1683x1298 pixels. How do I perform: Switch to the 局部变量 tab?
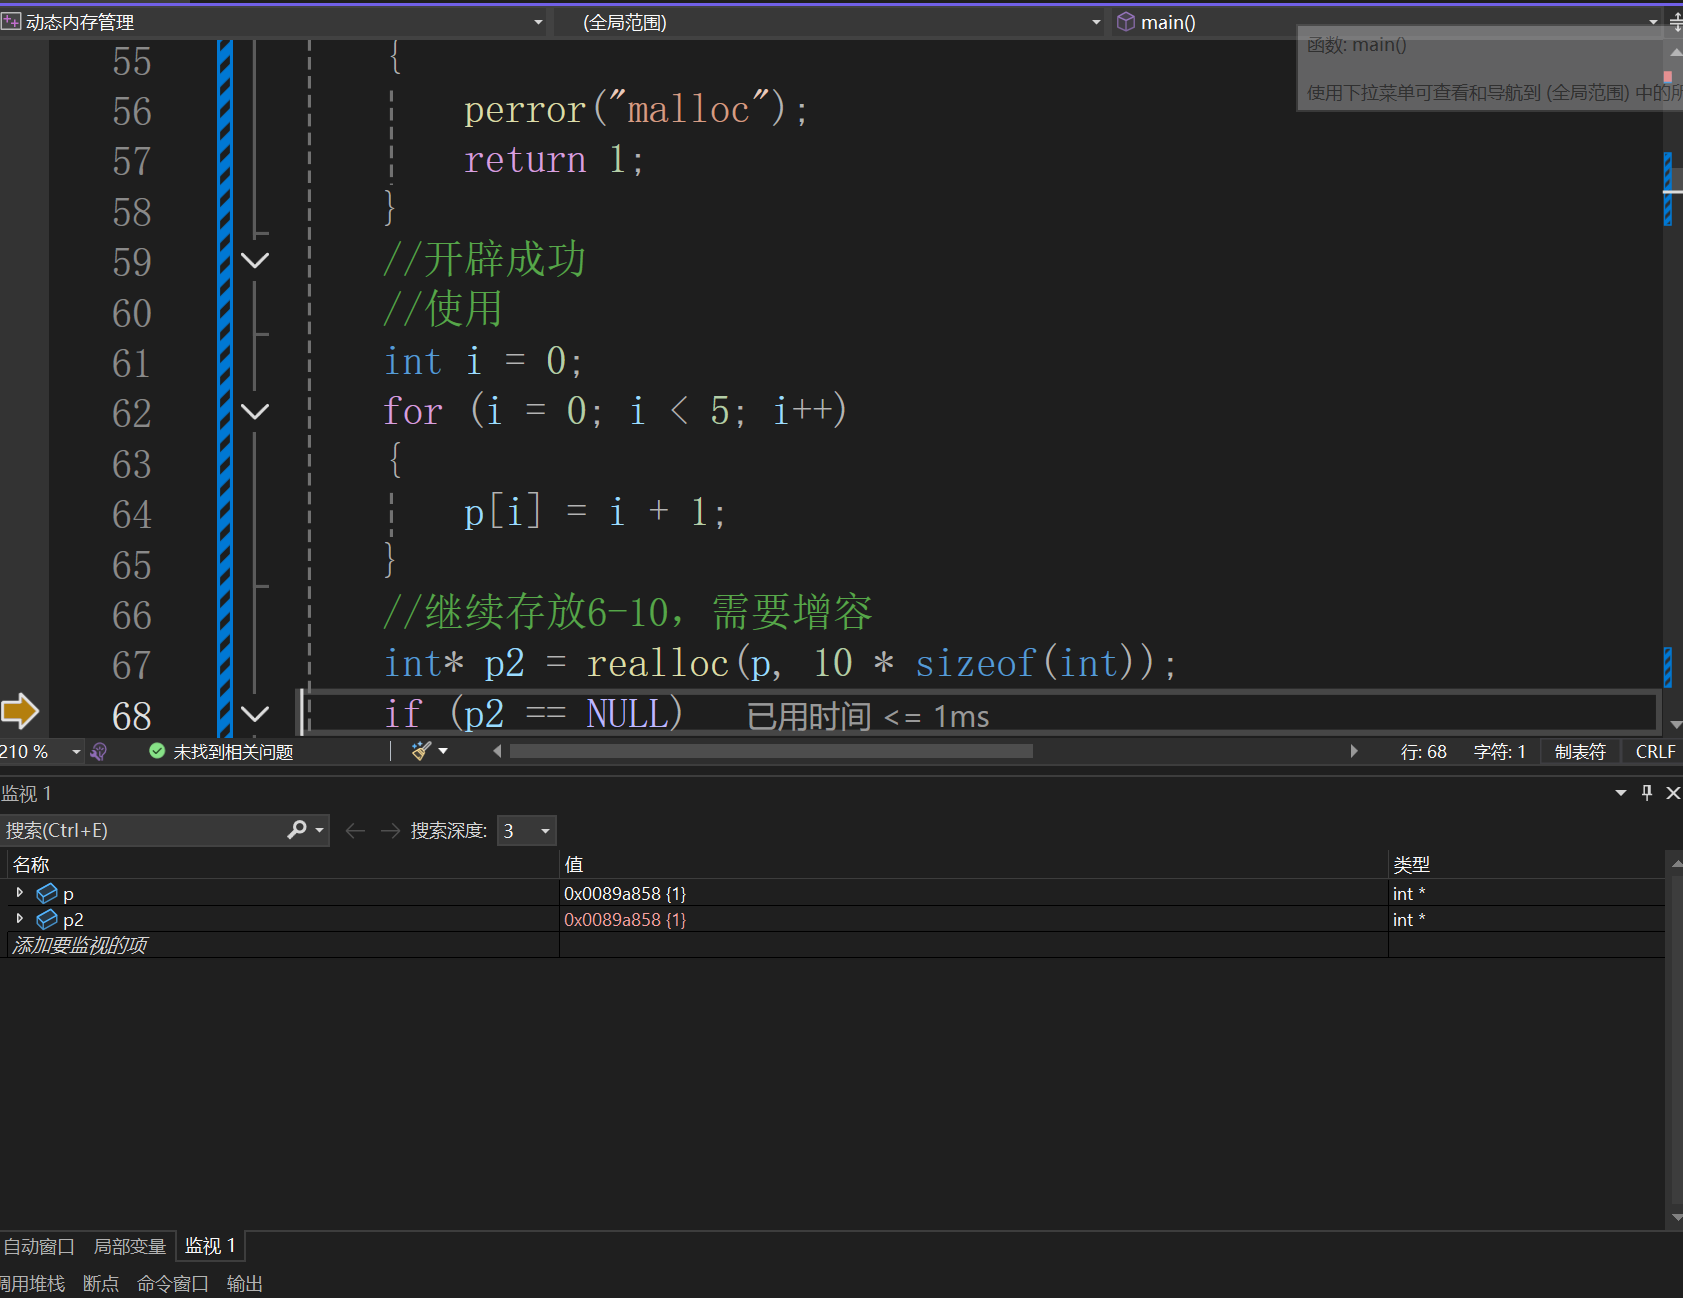(x=129, y=1246)
